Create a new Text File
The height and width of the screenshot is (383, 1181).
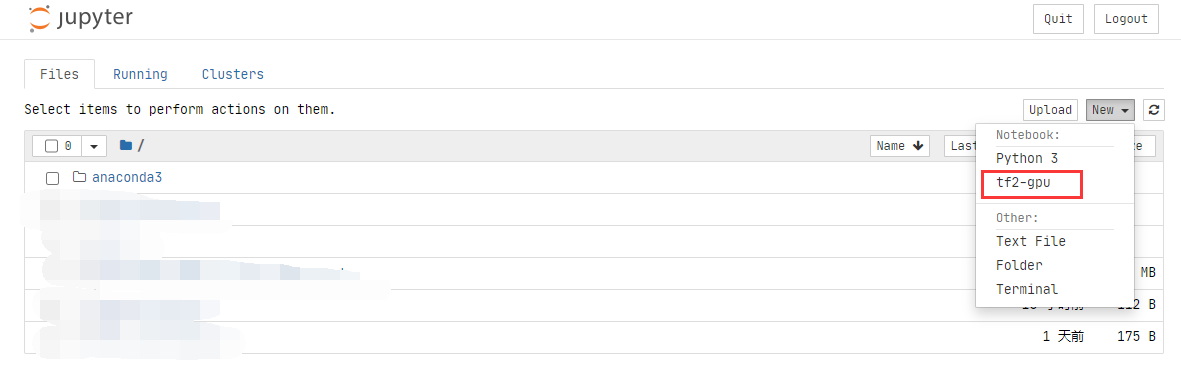point(1030,241)
